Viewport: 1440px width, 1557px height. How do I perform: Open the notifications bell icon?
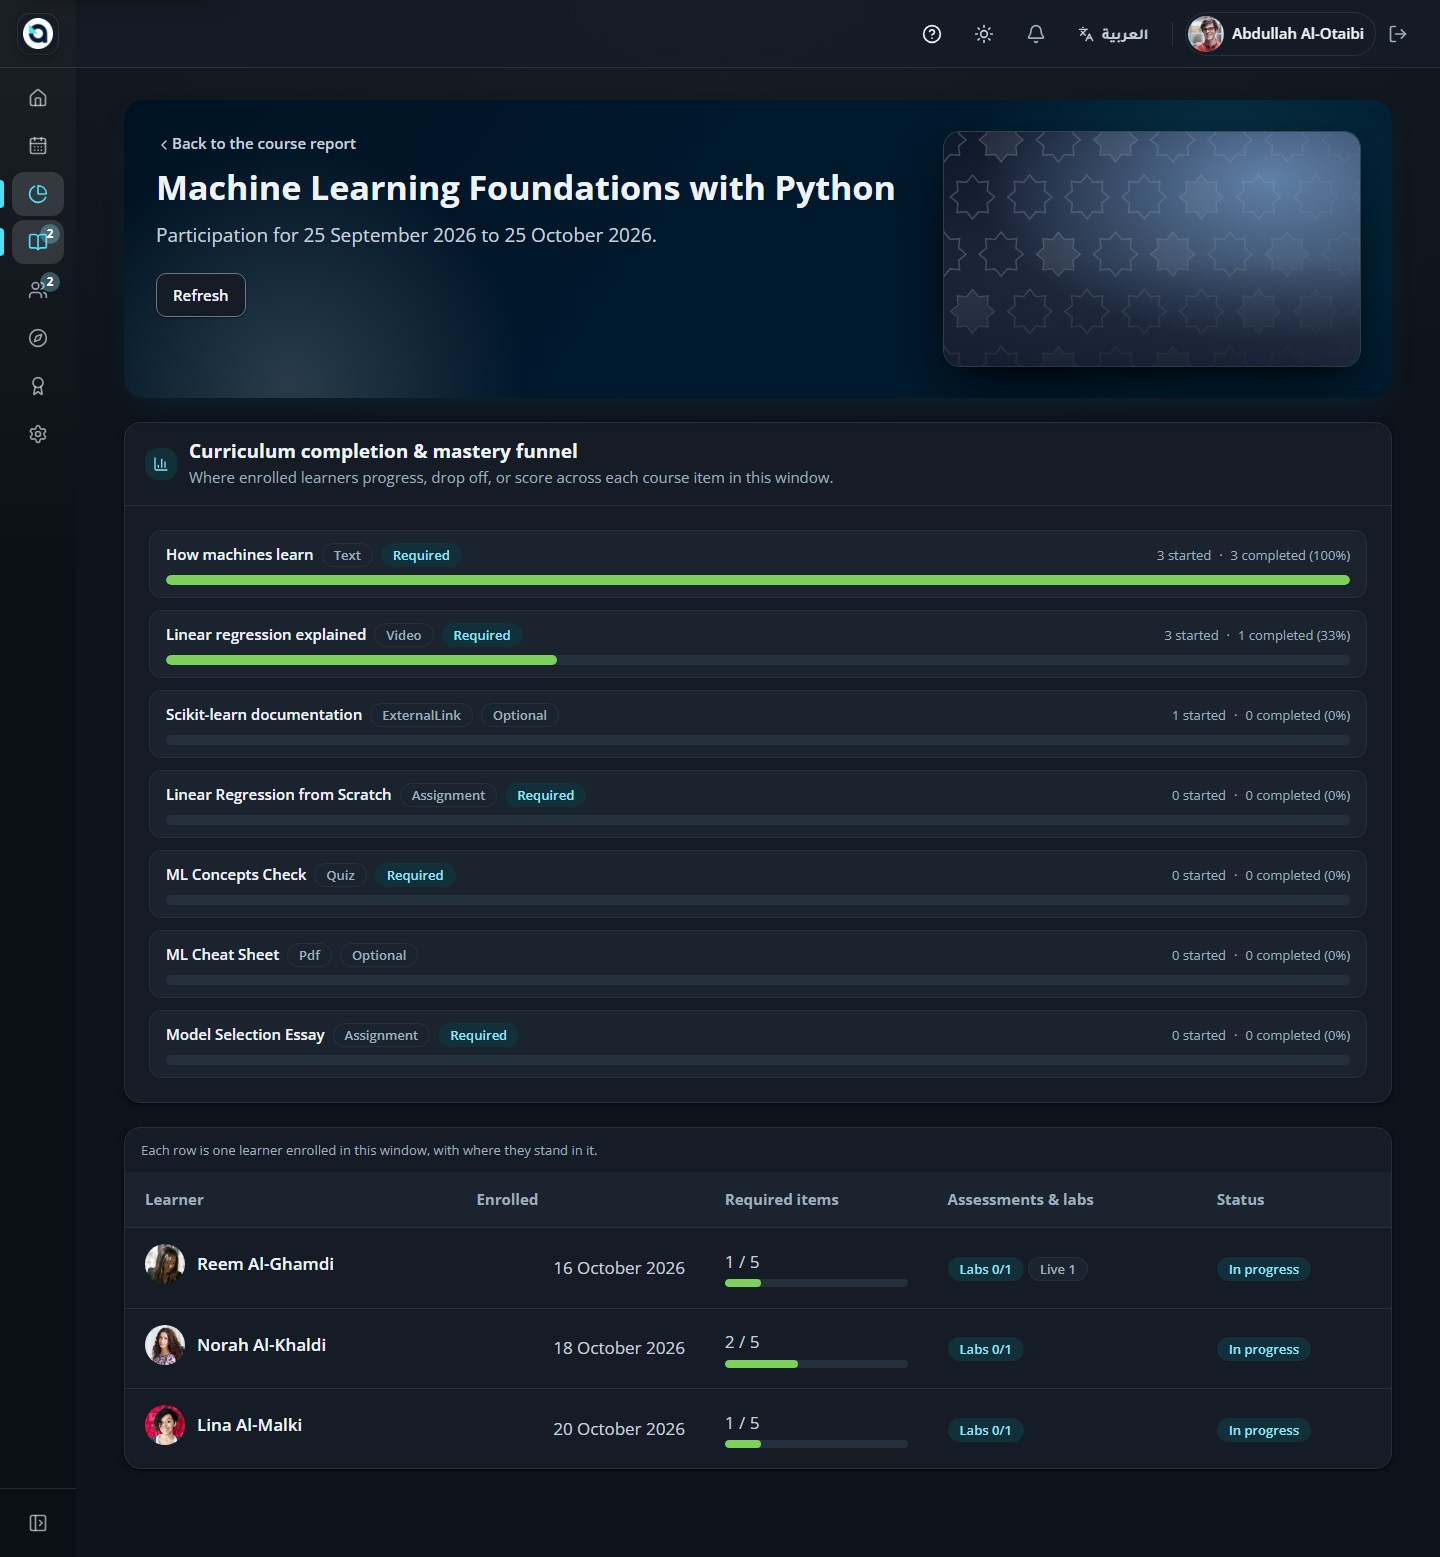[x=1036, y=34]
